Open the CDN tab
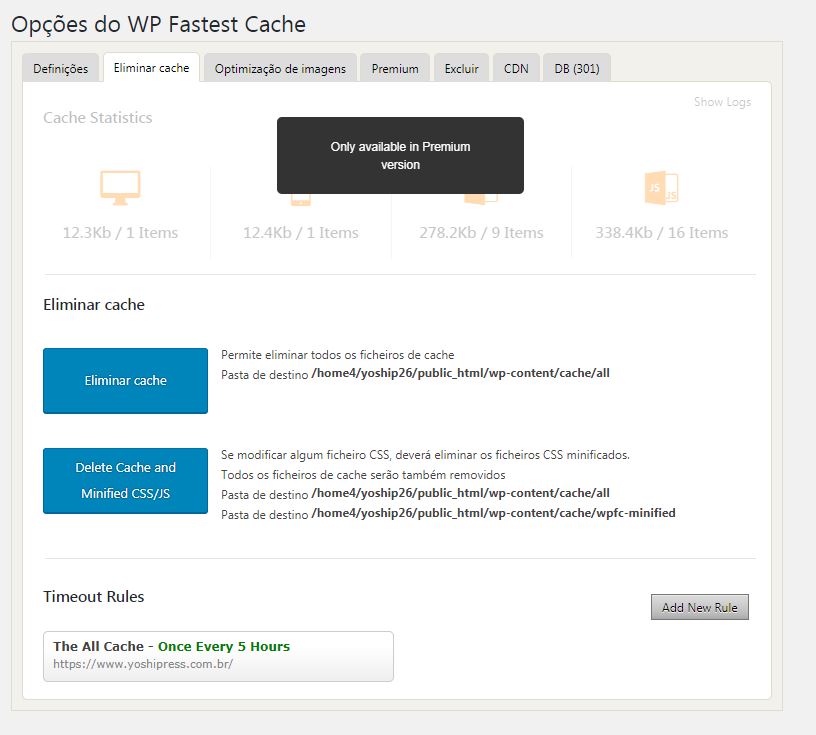 click(x=516, y=68)
